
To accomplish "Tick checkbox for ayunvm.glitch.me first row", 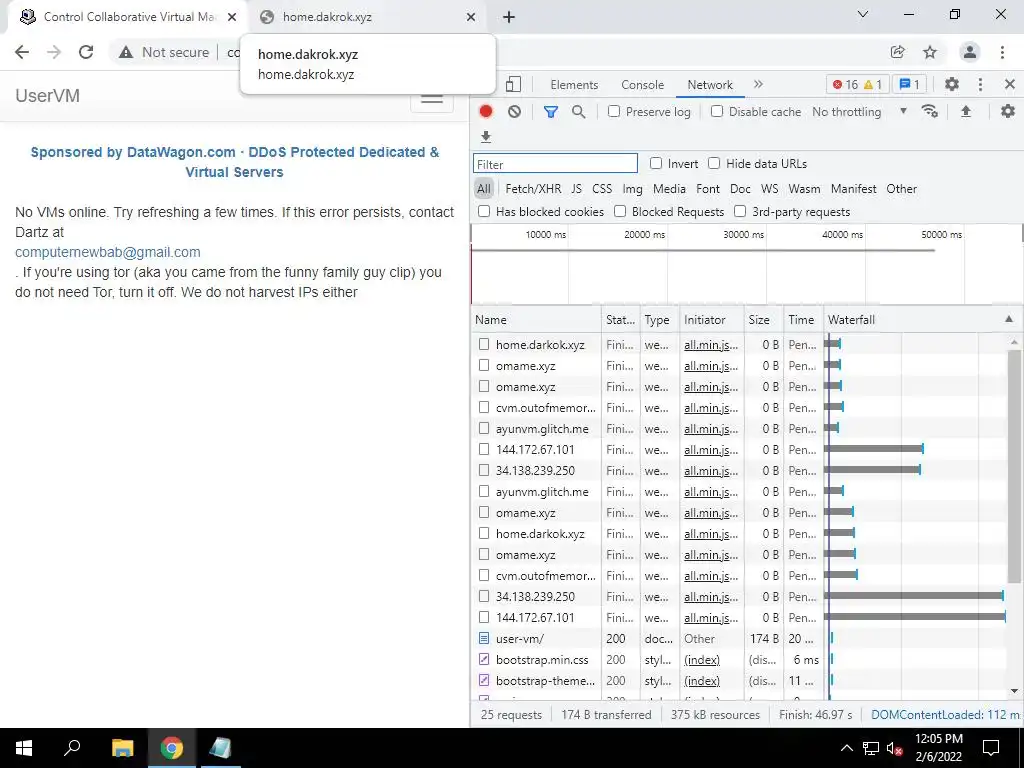I will click(483, 428).
